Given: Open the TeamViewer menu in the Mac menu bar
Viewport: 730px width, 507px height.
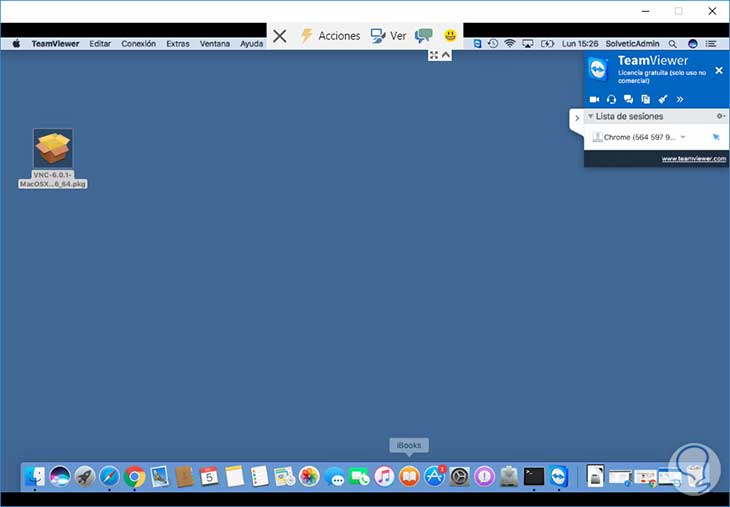Looking at the screenshot, I should coord(55,44).
